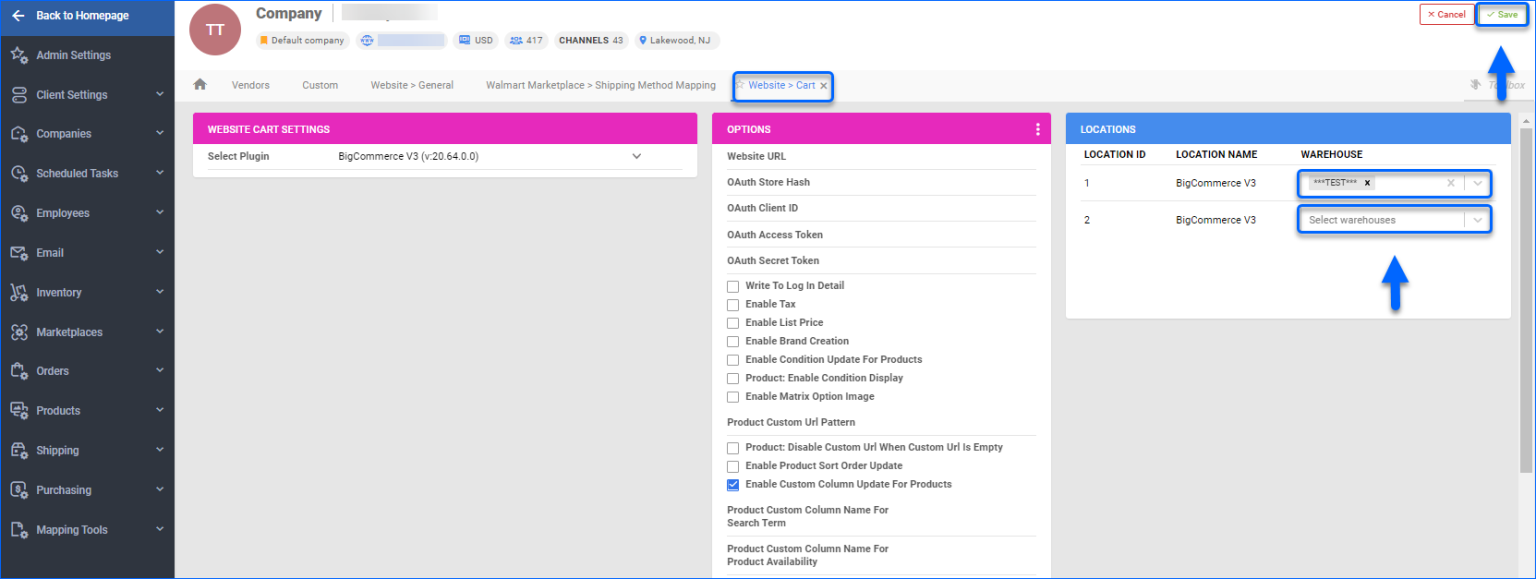This screenshot has height=579, width=1536.
Task: Open the Select Plugin dropdown
Action: 636,156
